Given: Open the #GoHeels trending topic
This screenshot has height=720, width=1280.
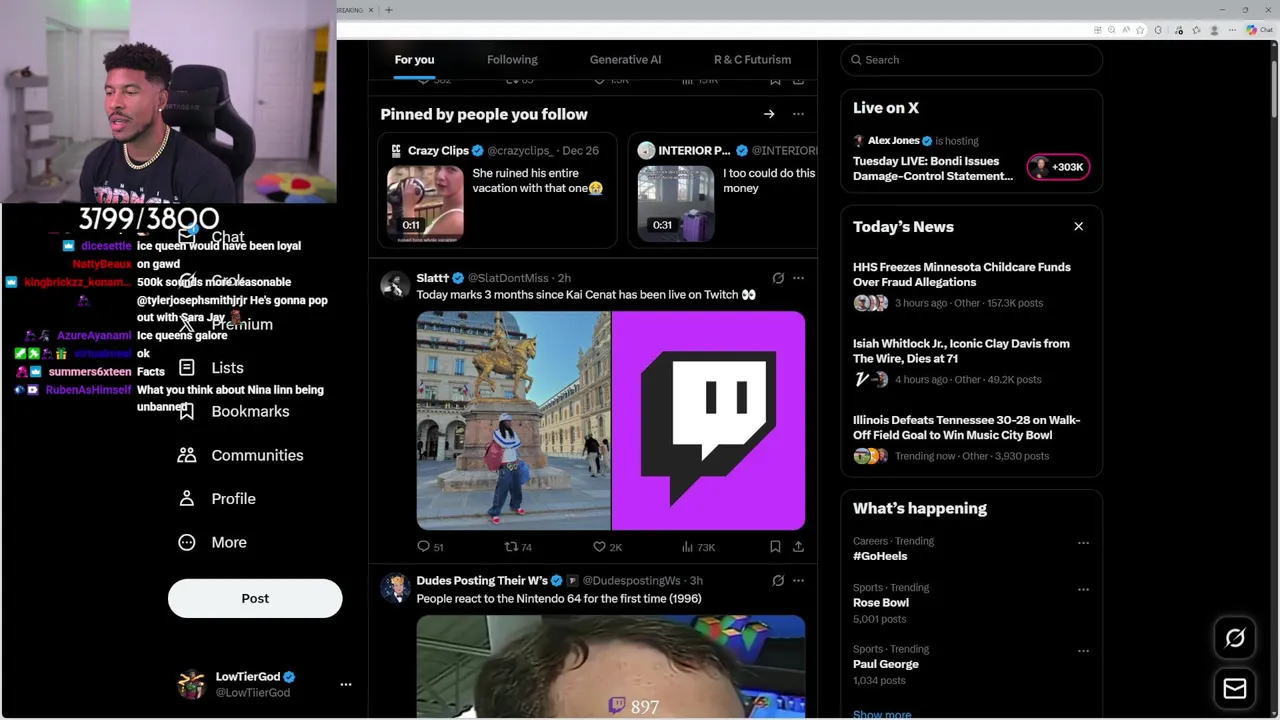Looking at the screenshot, I should click(x=880, y=556).
